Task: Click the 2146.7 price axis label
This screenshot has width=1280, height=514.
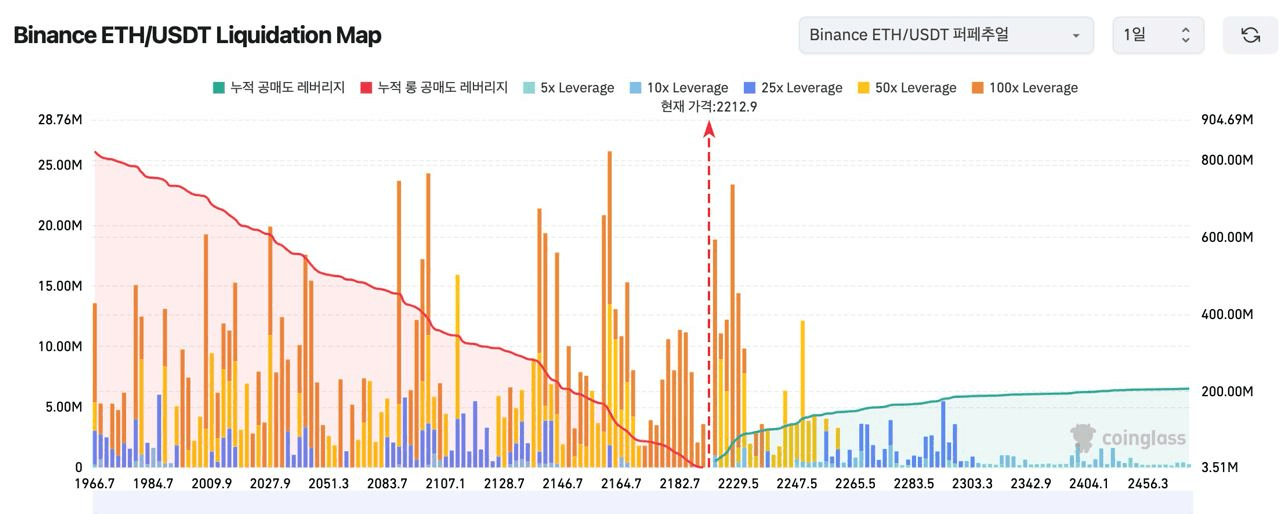Action: pos(562,484)
